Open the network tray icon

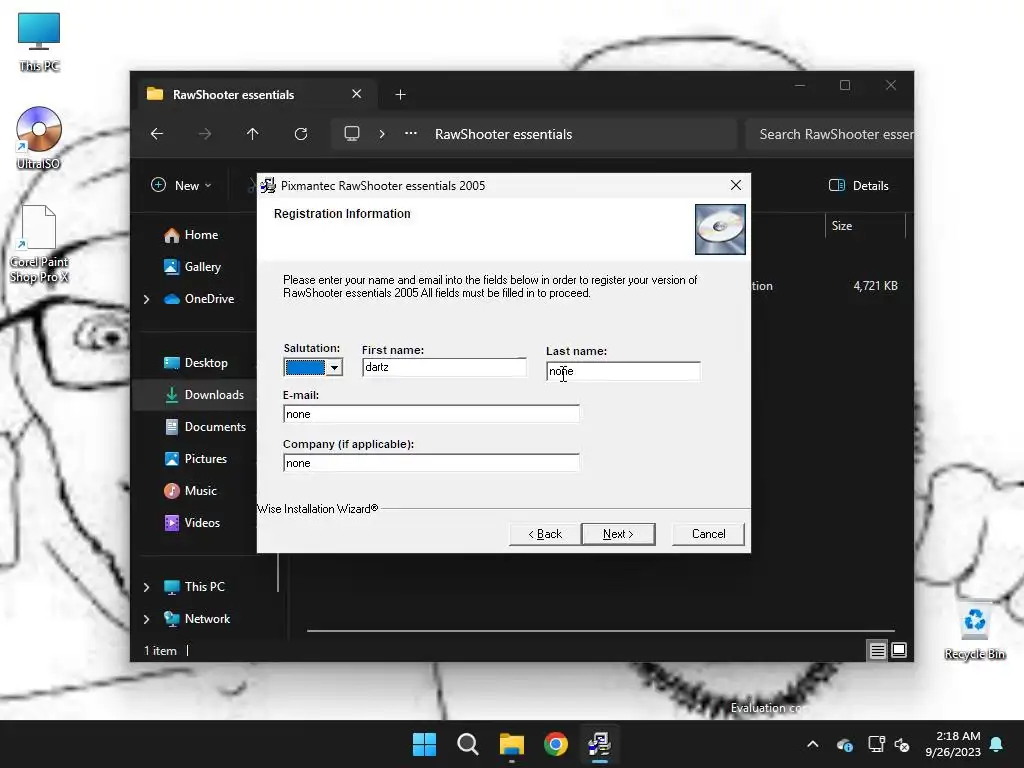pyautogui.click(x=876, y=744)
